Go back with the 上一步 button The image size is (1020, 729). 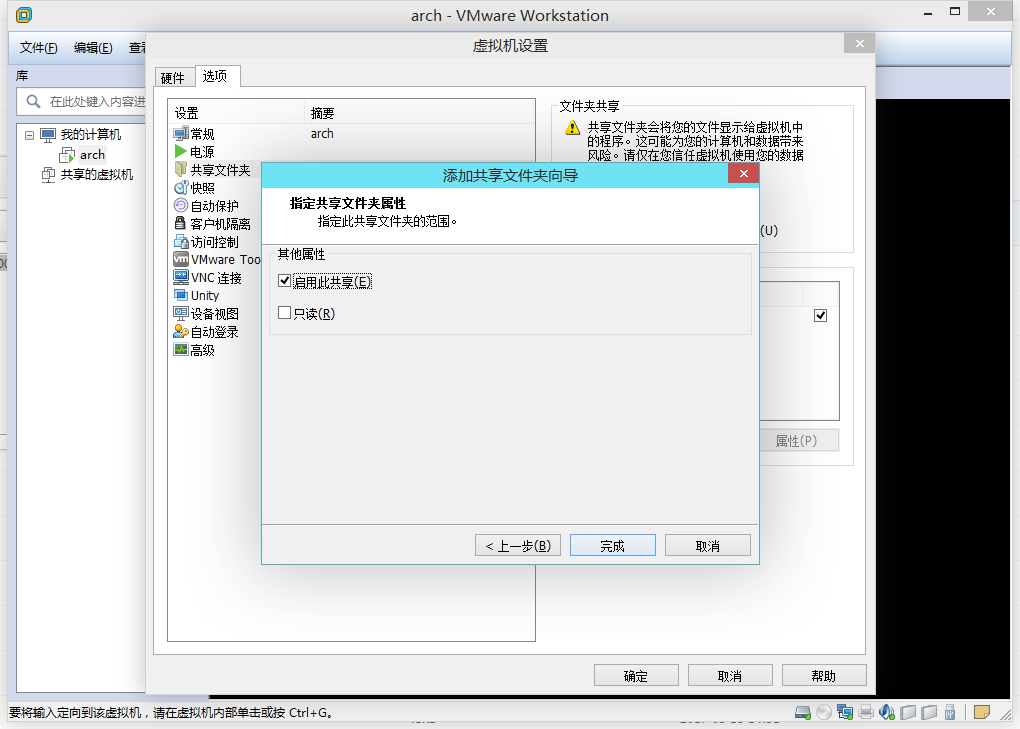[x=517, y=545]
